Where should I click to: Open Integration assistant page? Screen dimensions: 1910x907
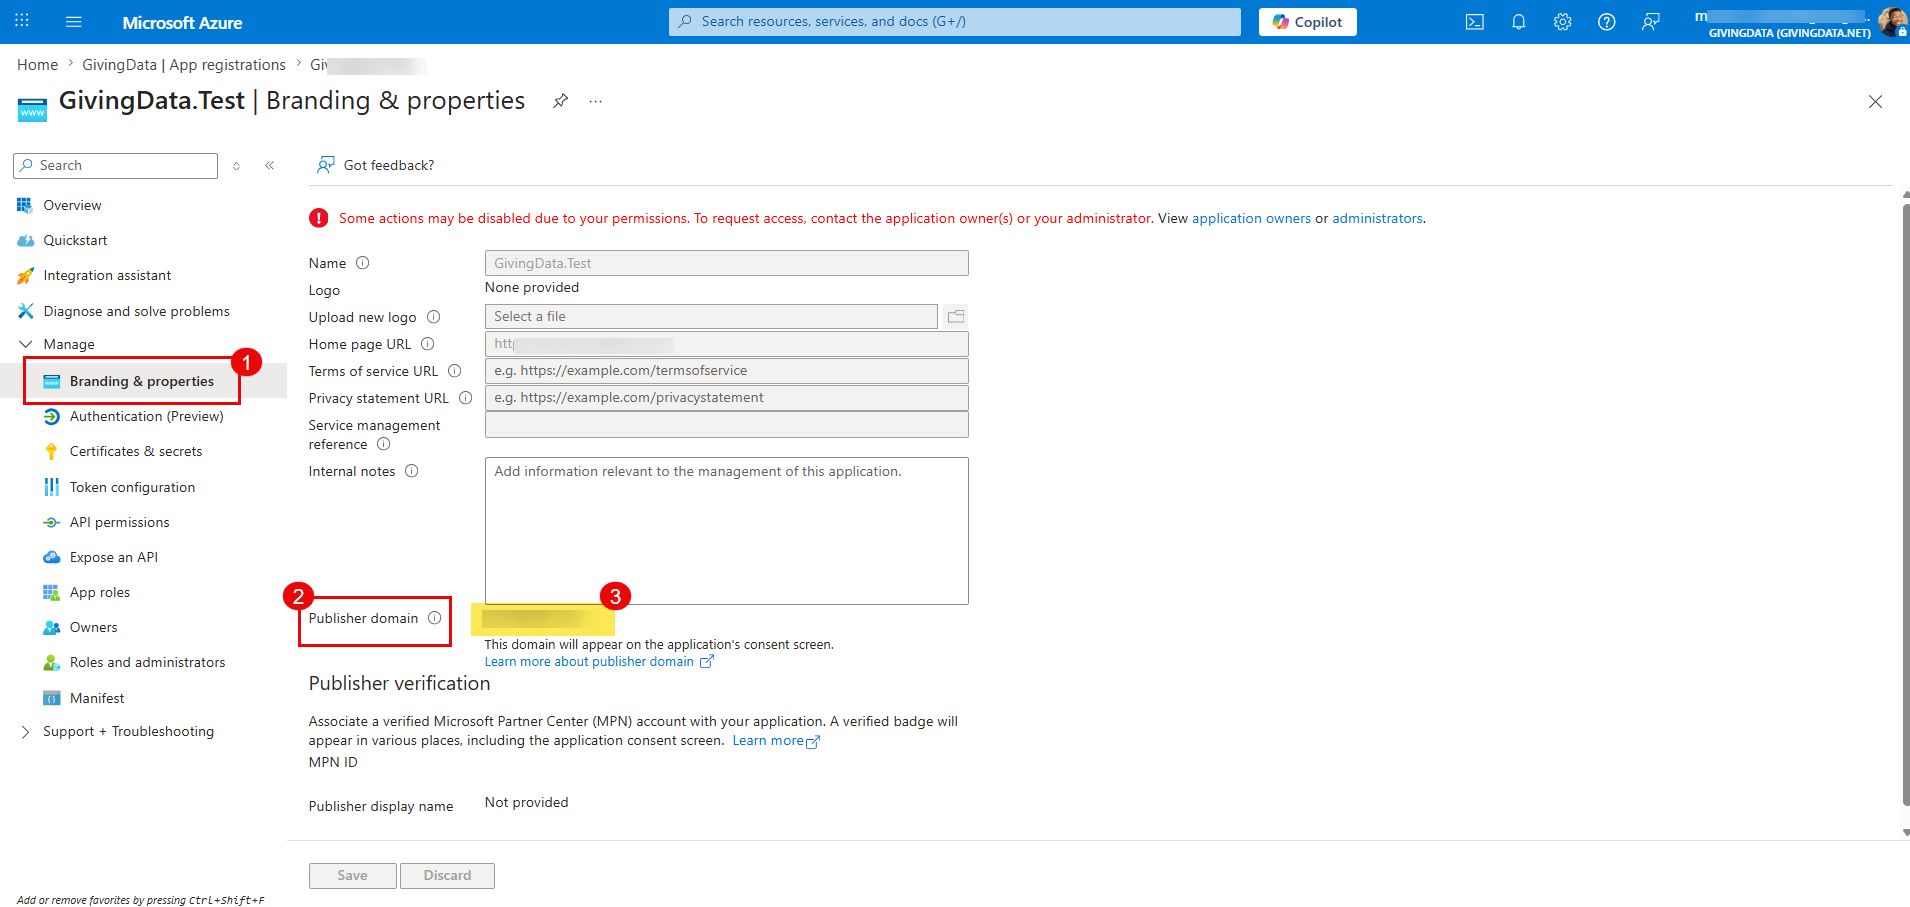(x=107, y=275)
